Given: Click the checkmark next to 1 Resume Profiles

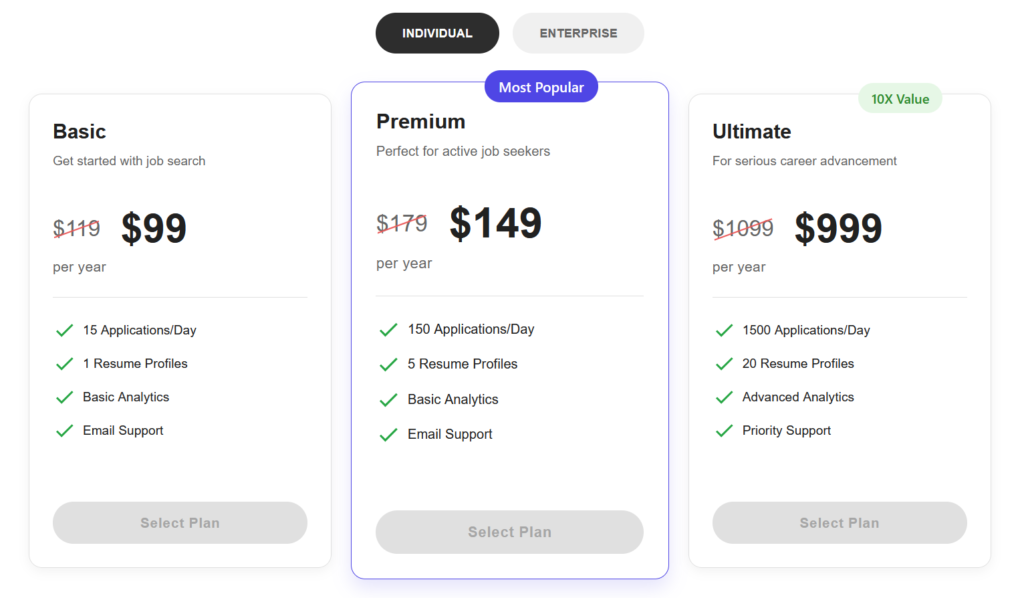Looking at the screenshot, I should (65, 363).
